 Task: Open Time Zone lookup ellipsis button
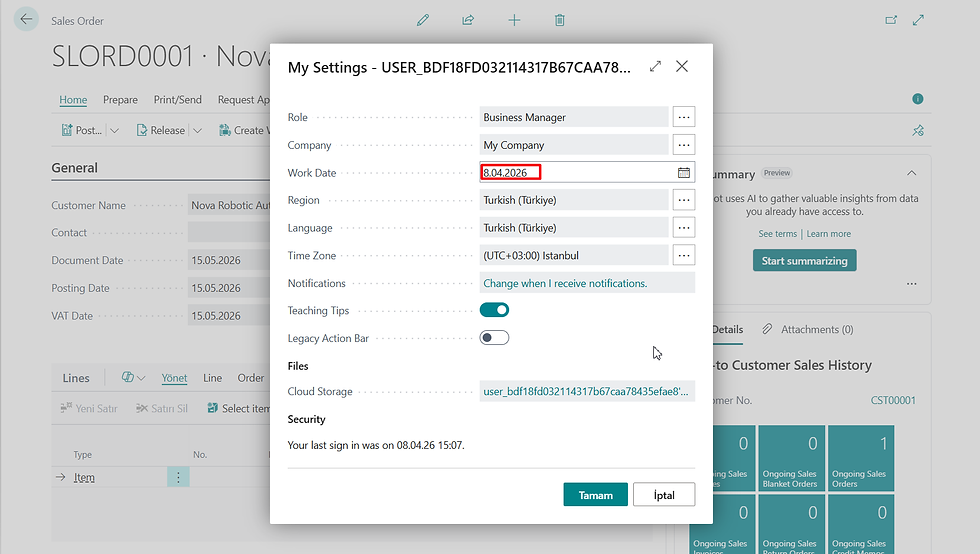[x=684, y=255]
